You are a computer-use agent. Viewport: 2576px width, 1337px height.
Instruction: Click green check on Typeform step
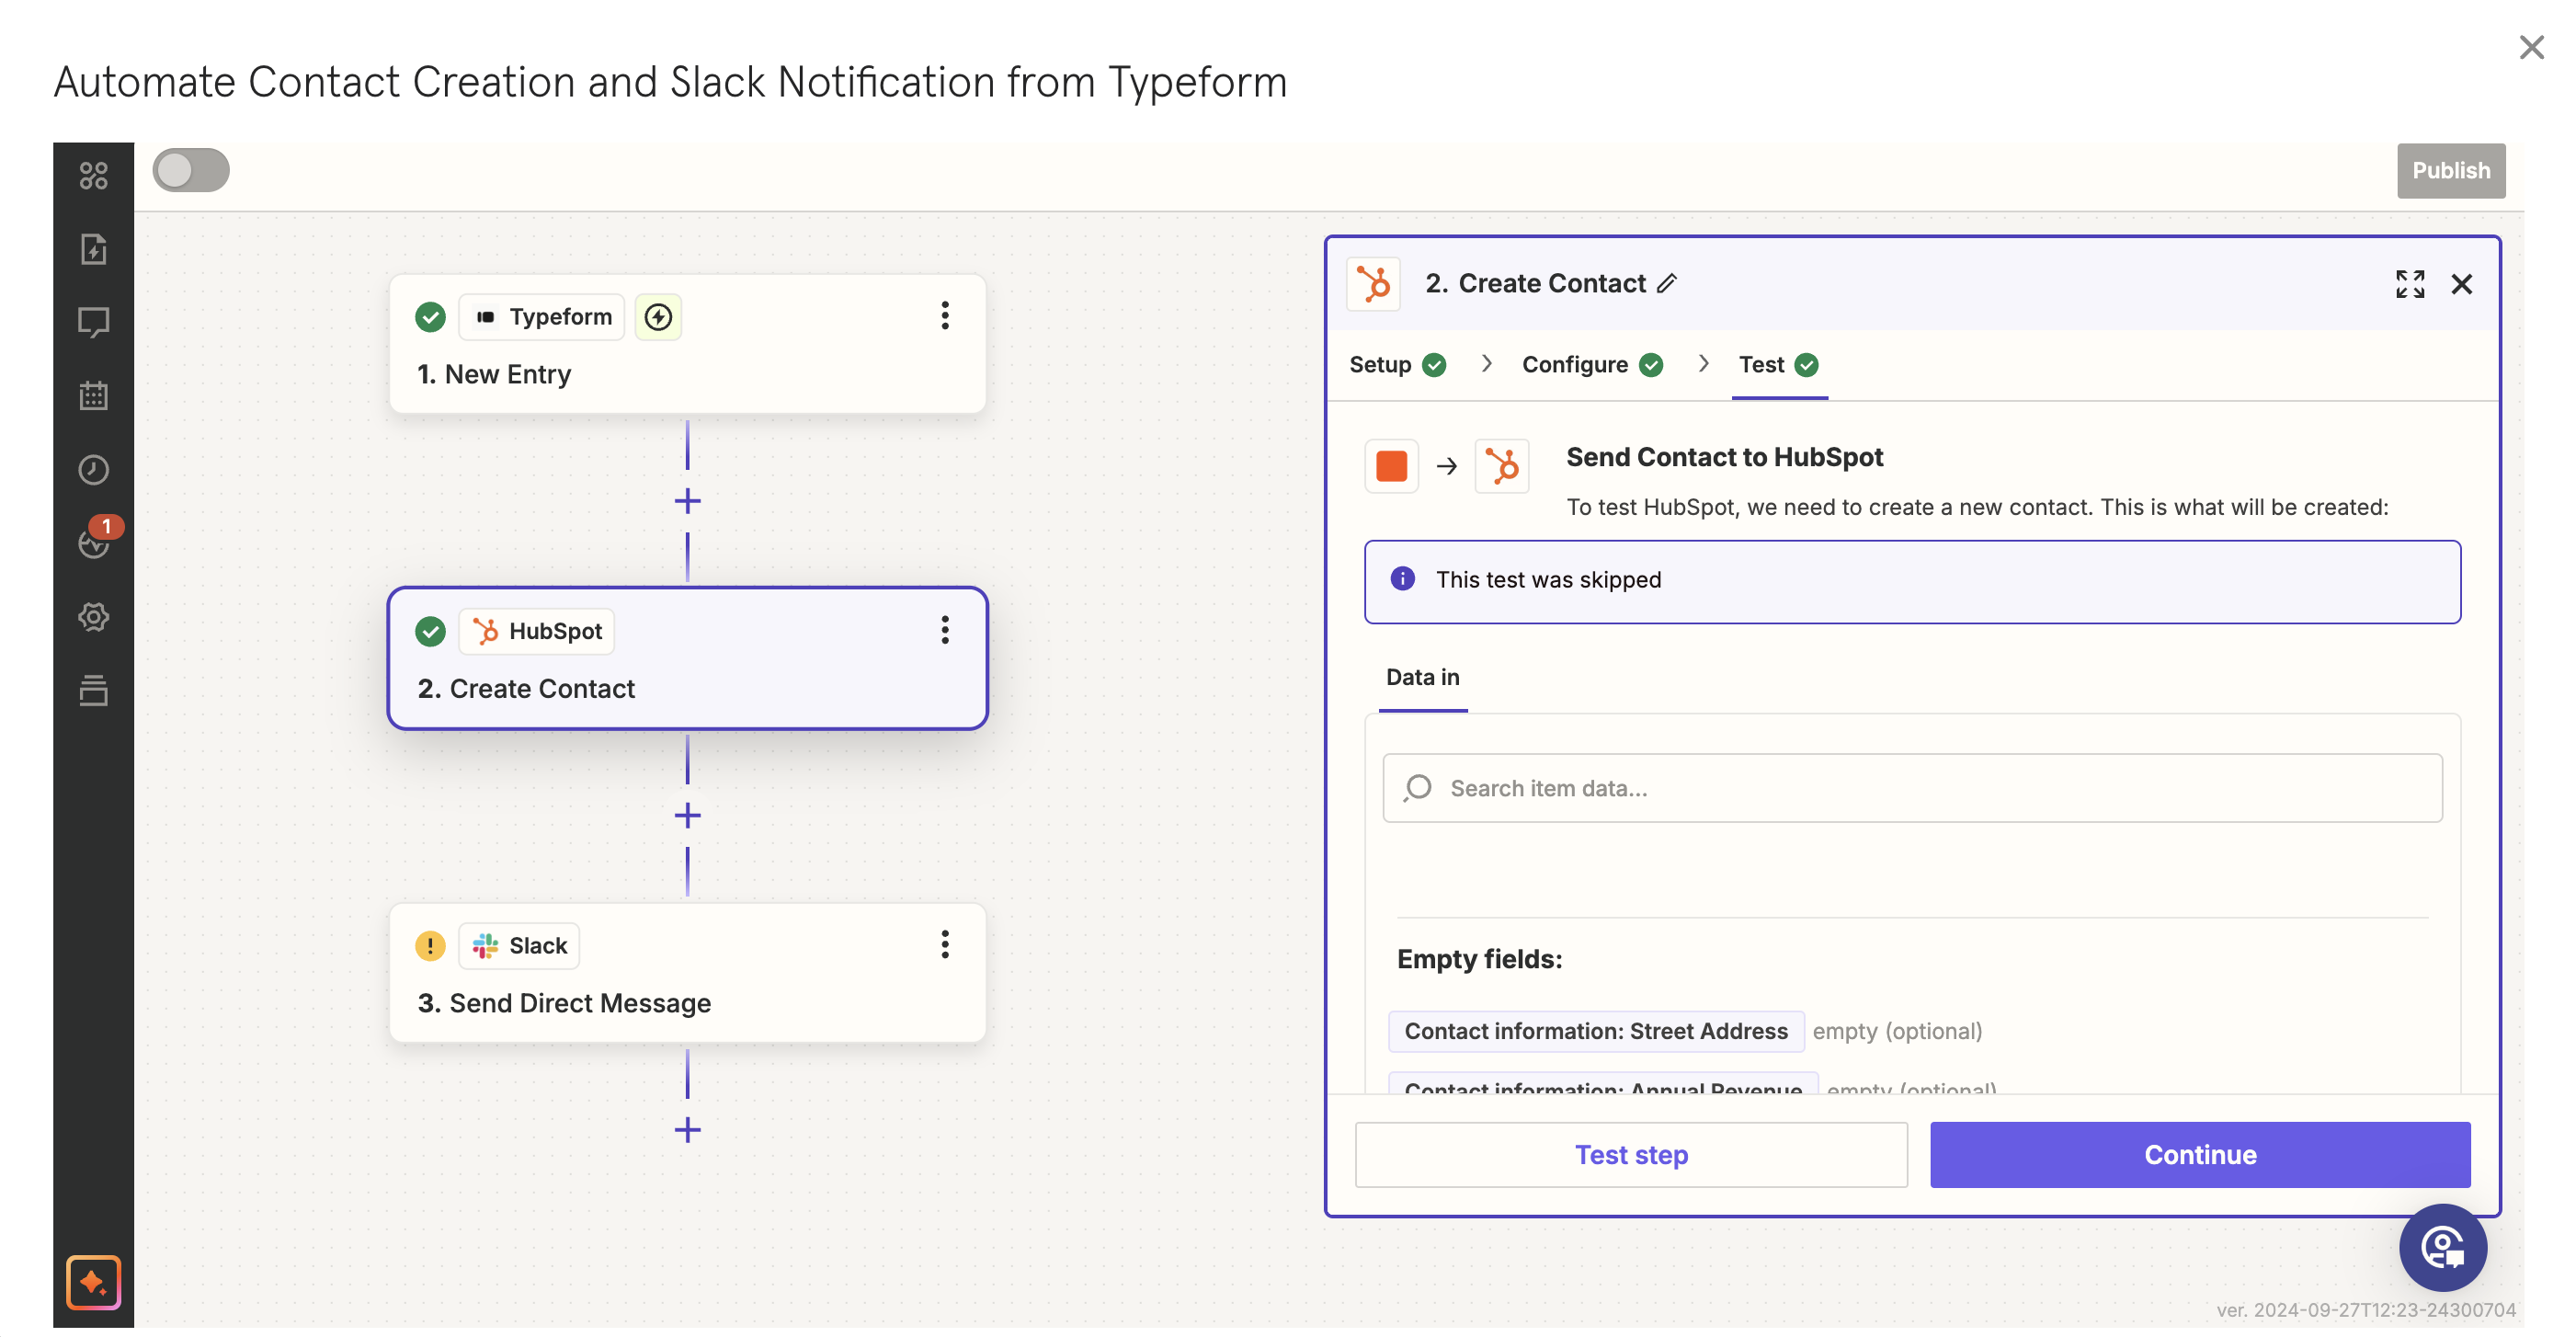click(x=430, y=317)
